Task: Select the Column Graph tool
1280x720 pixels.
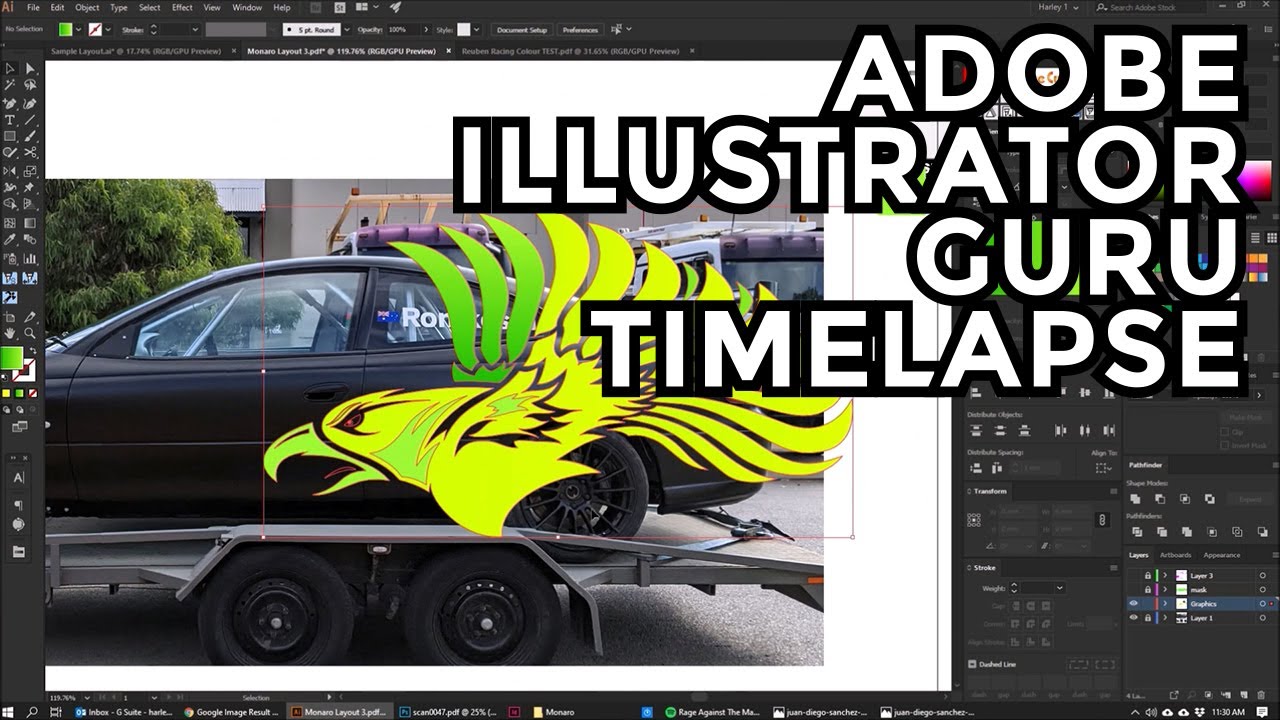Action: coord(30,258)
